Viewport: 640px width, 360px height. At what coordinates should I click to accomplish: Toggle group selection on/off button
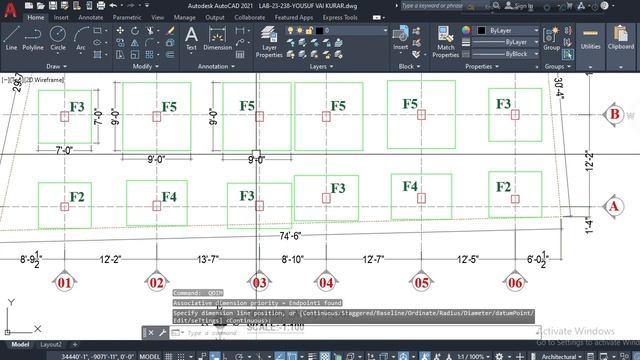pyautogui.click(x=567, y=54)
